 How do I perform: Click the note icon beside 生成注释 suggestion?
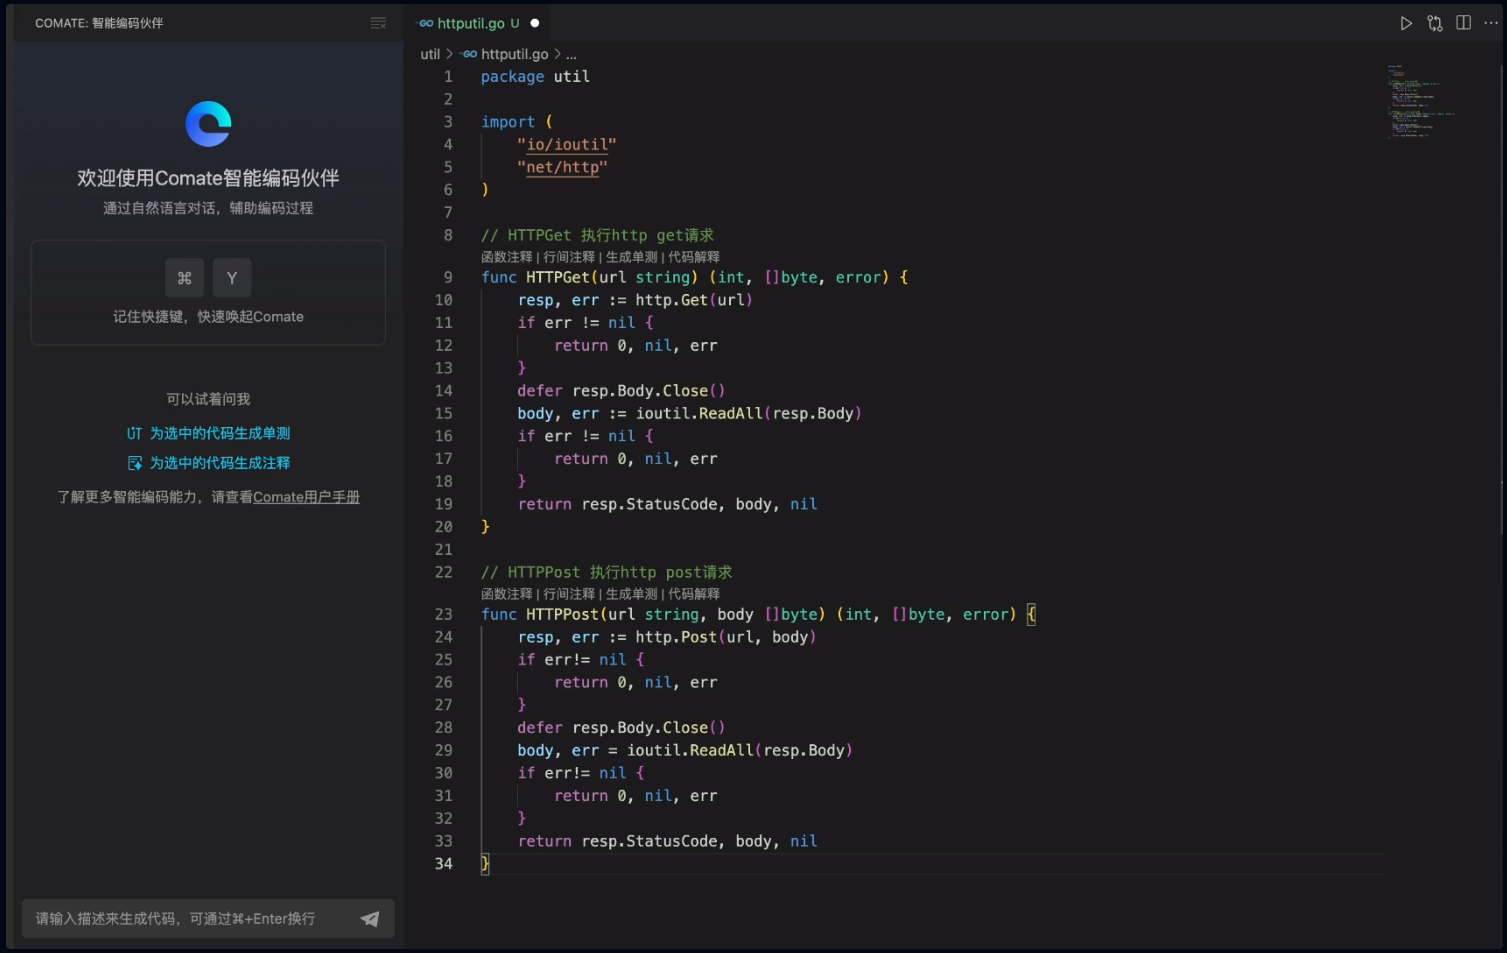point(135,463)
